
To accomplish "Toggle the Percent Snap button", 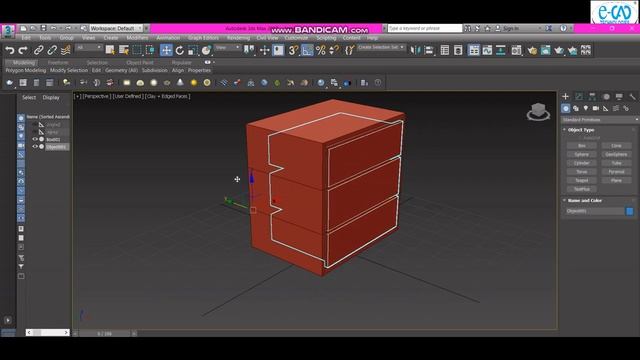I will coord(321,50).
